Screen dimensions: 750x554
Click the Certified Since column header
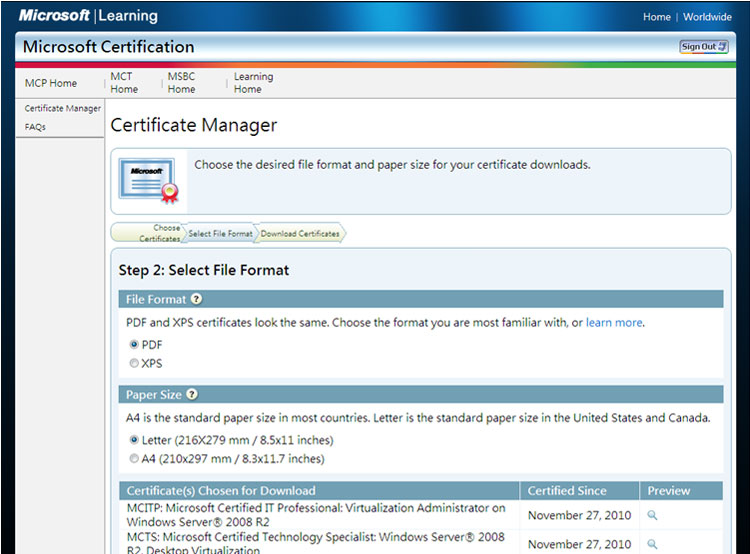pos(579,491)
